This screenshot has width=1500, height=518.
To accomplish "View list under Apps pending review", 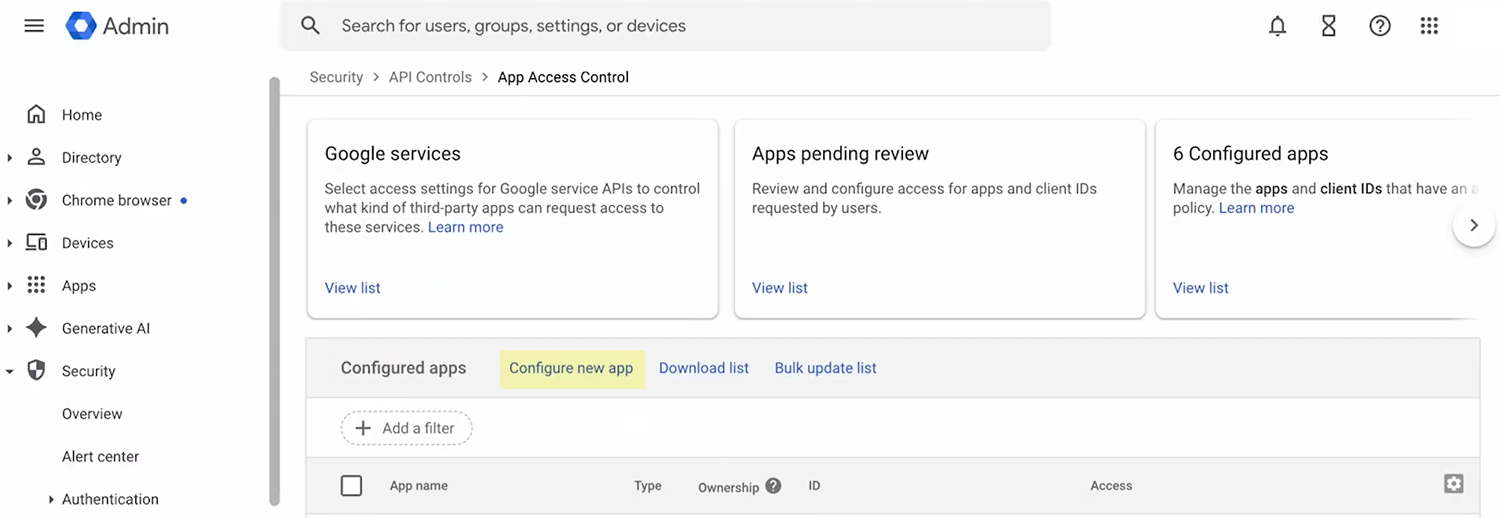I will [x=779, y=288].
